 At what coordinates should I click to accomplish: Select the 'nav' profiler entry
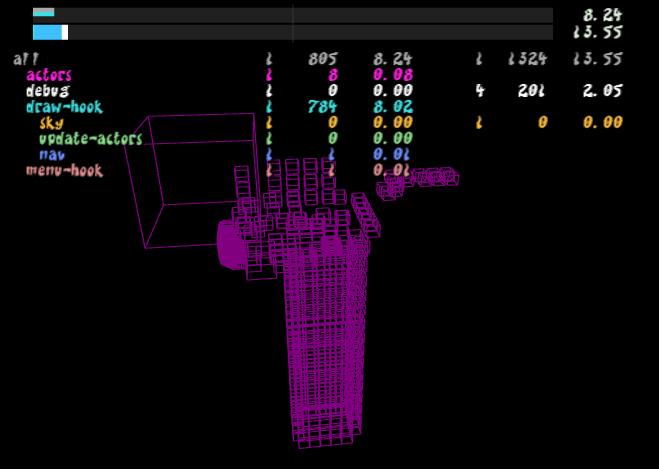click(x=52, y=155)
